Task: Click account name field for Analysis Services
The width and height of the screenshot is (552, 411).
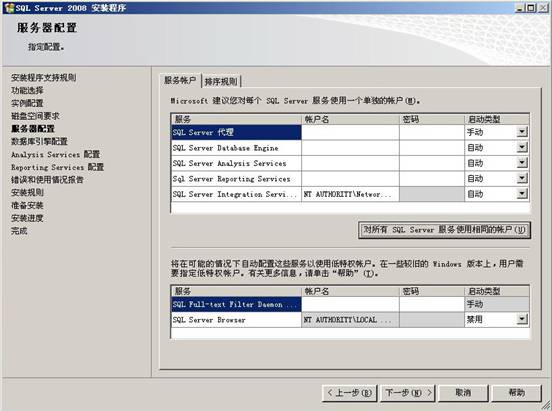Action: click(350, 163)
